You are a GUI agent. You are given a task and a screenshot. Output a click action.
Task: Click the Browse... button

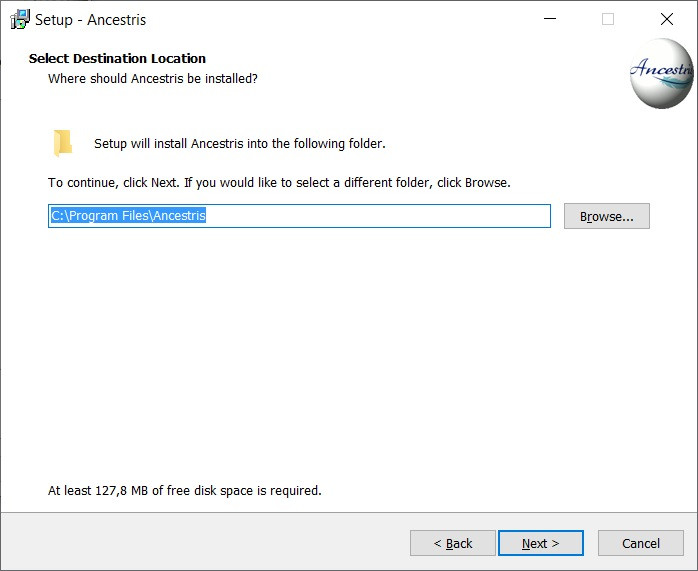(606, 216)
